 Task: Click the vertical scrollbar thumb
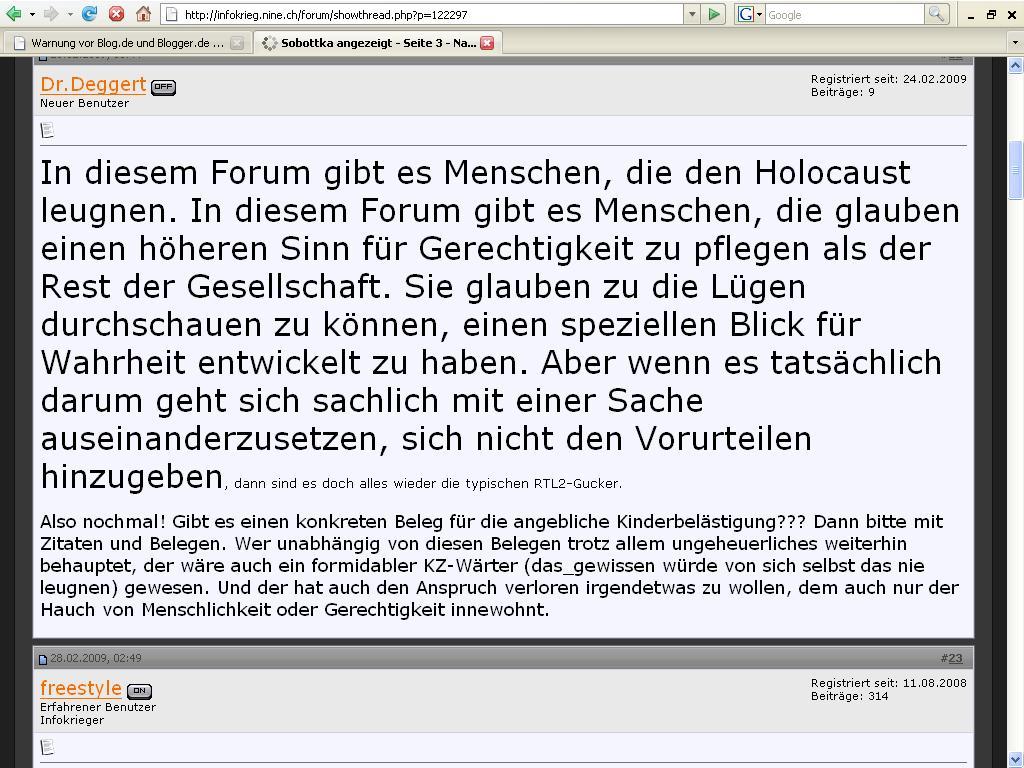click(x=1015, y=170)
